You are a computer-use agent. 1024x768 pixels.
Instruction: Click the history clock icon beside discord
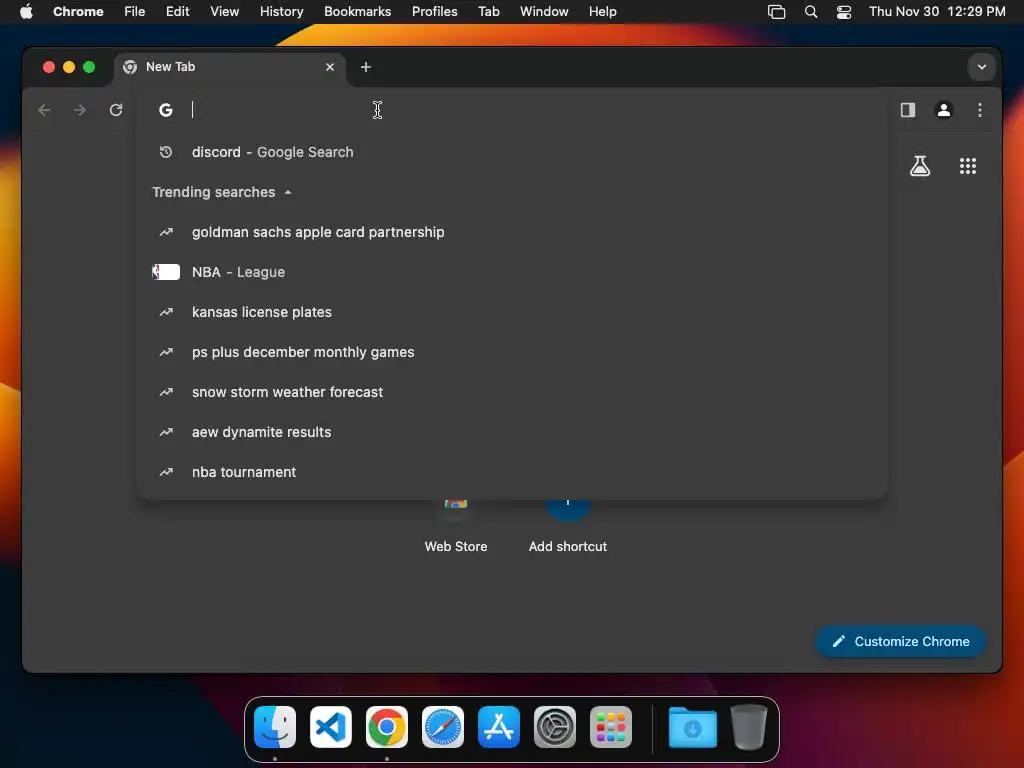click(166, 152)
